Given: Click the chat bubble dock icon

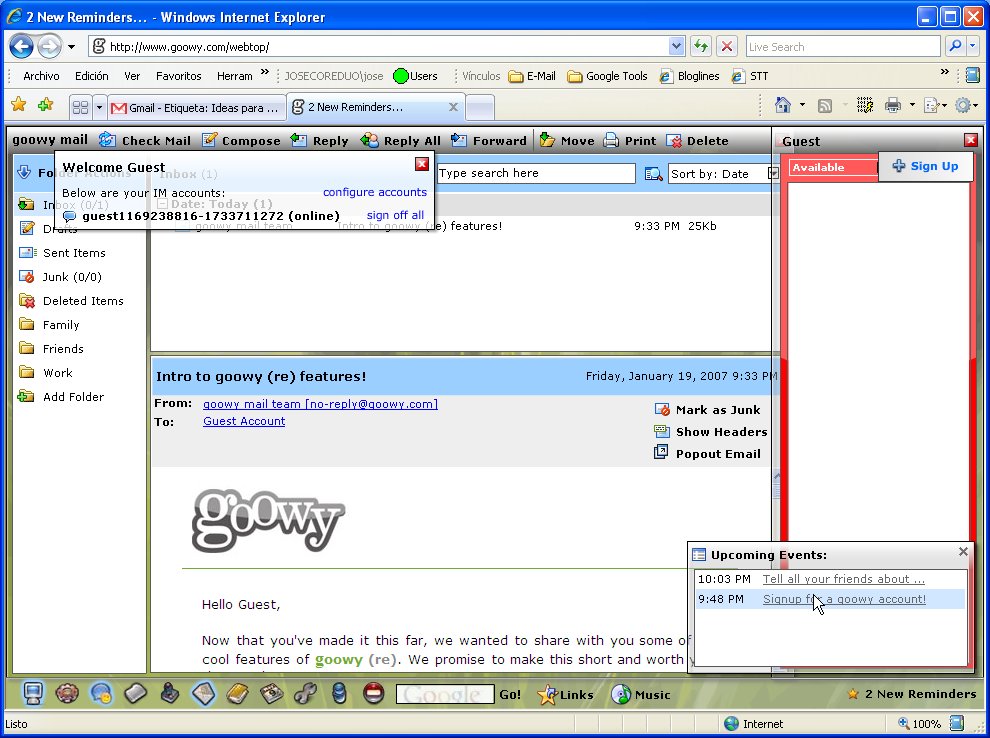Looking at the screenshot, I should (101, 693).
